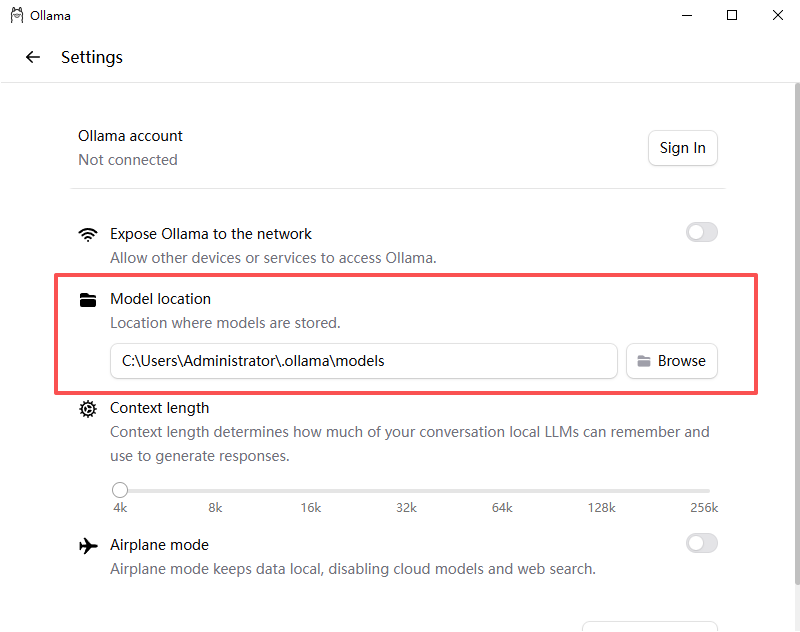The width and height of the screenshot is (800, 632).
Task: Choose the 128k context length label
Action: pos(602,508)
